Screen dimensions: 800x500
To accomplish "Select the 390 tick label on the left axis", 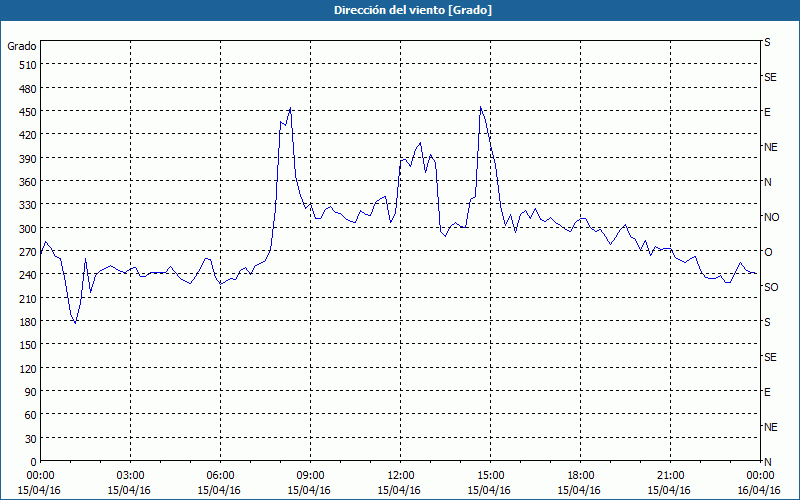I will coord(28,159).
